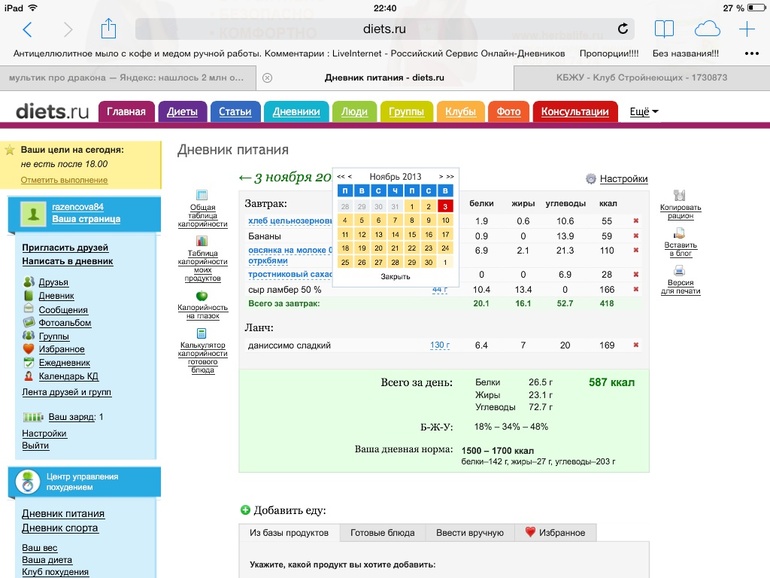
Task: Click the Общая таблица калорийности icon
Action: [202, 194]
